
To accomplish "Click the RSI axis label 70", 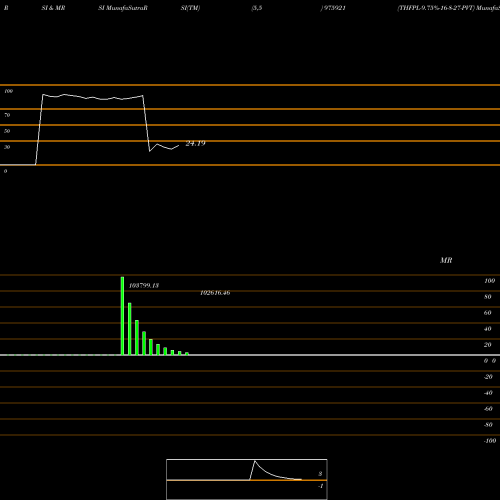I will pyautogui.click(x=7, y=115).
